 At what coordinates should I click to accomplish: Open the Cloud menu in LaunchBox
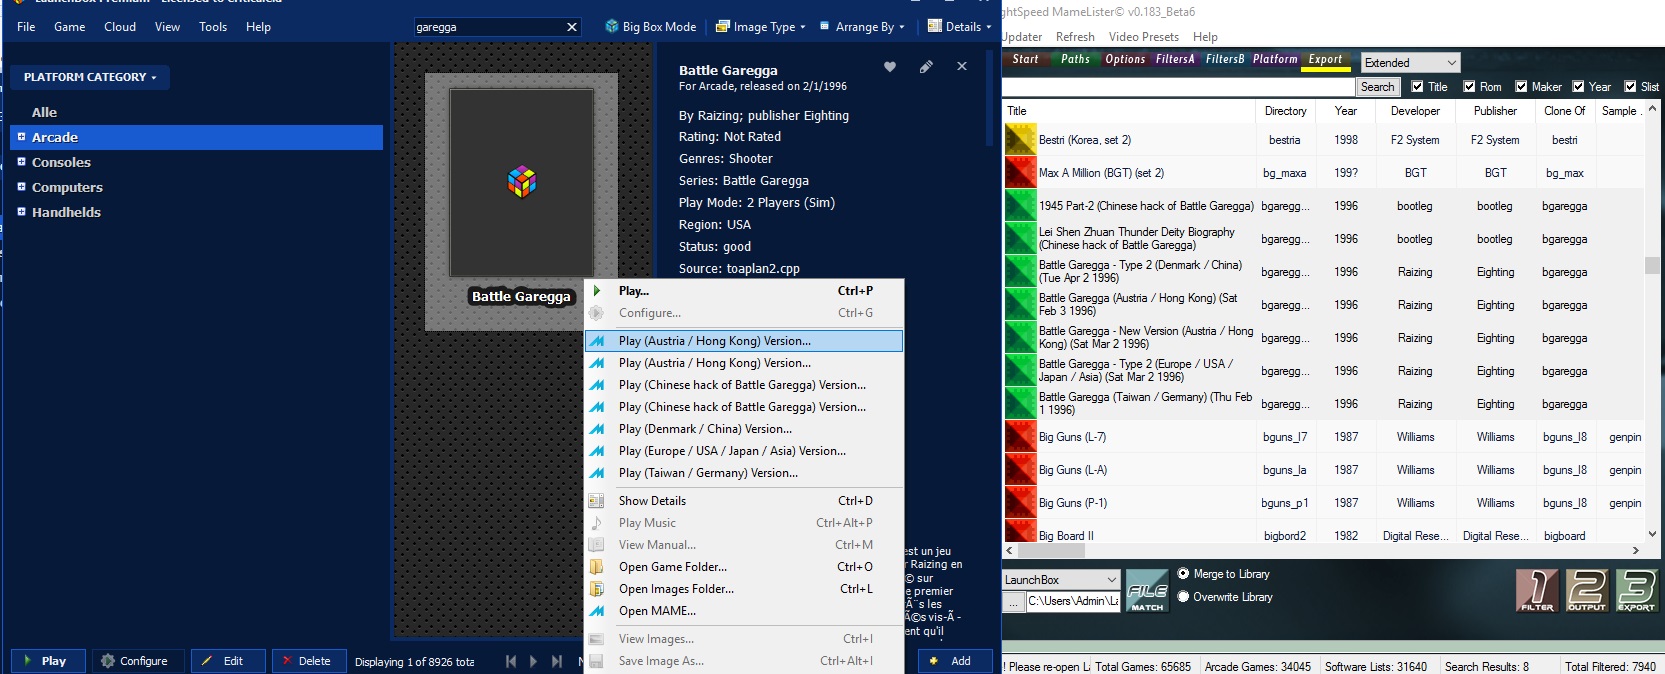120,27
